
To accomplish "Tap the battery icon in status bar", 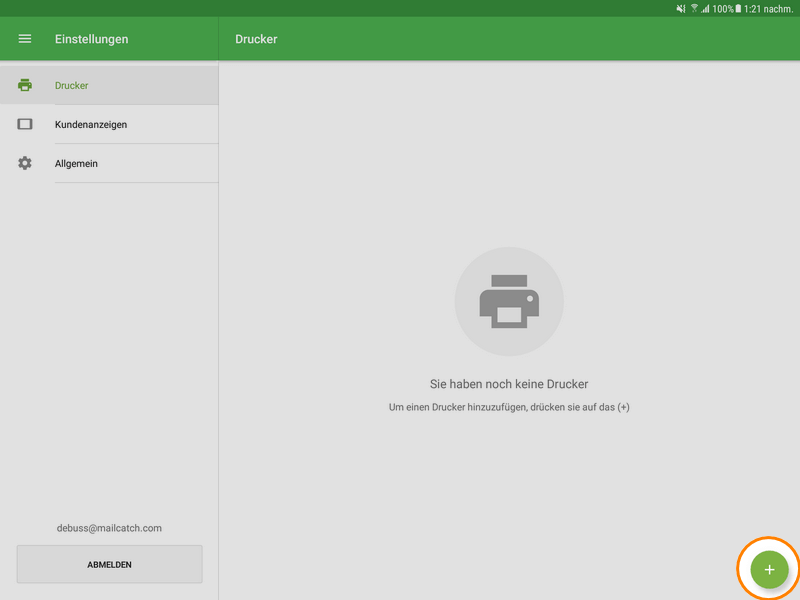I will 738,8.
